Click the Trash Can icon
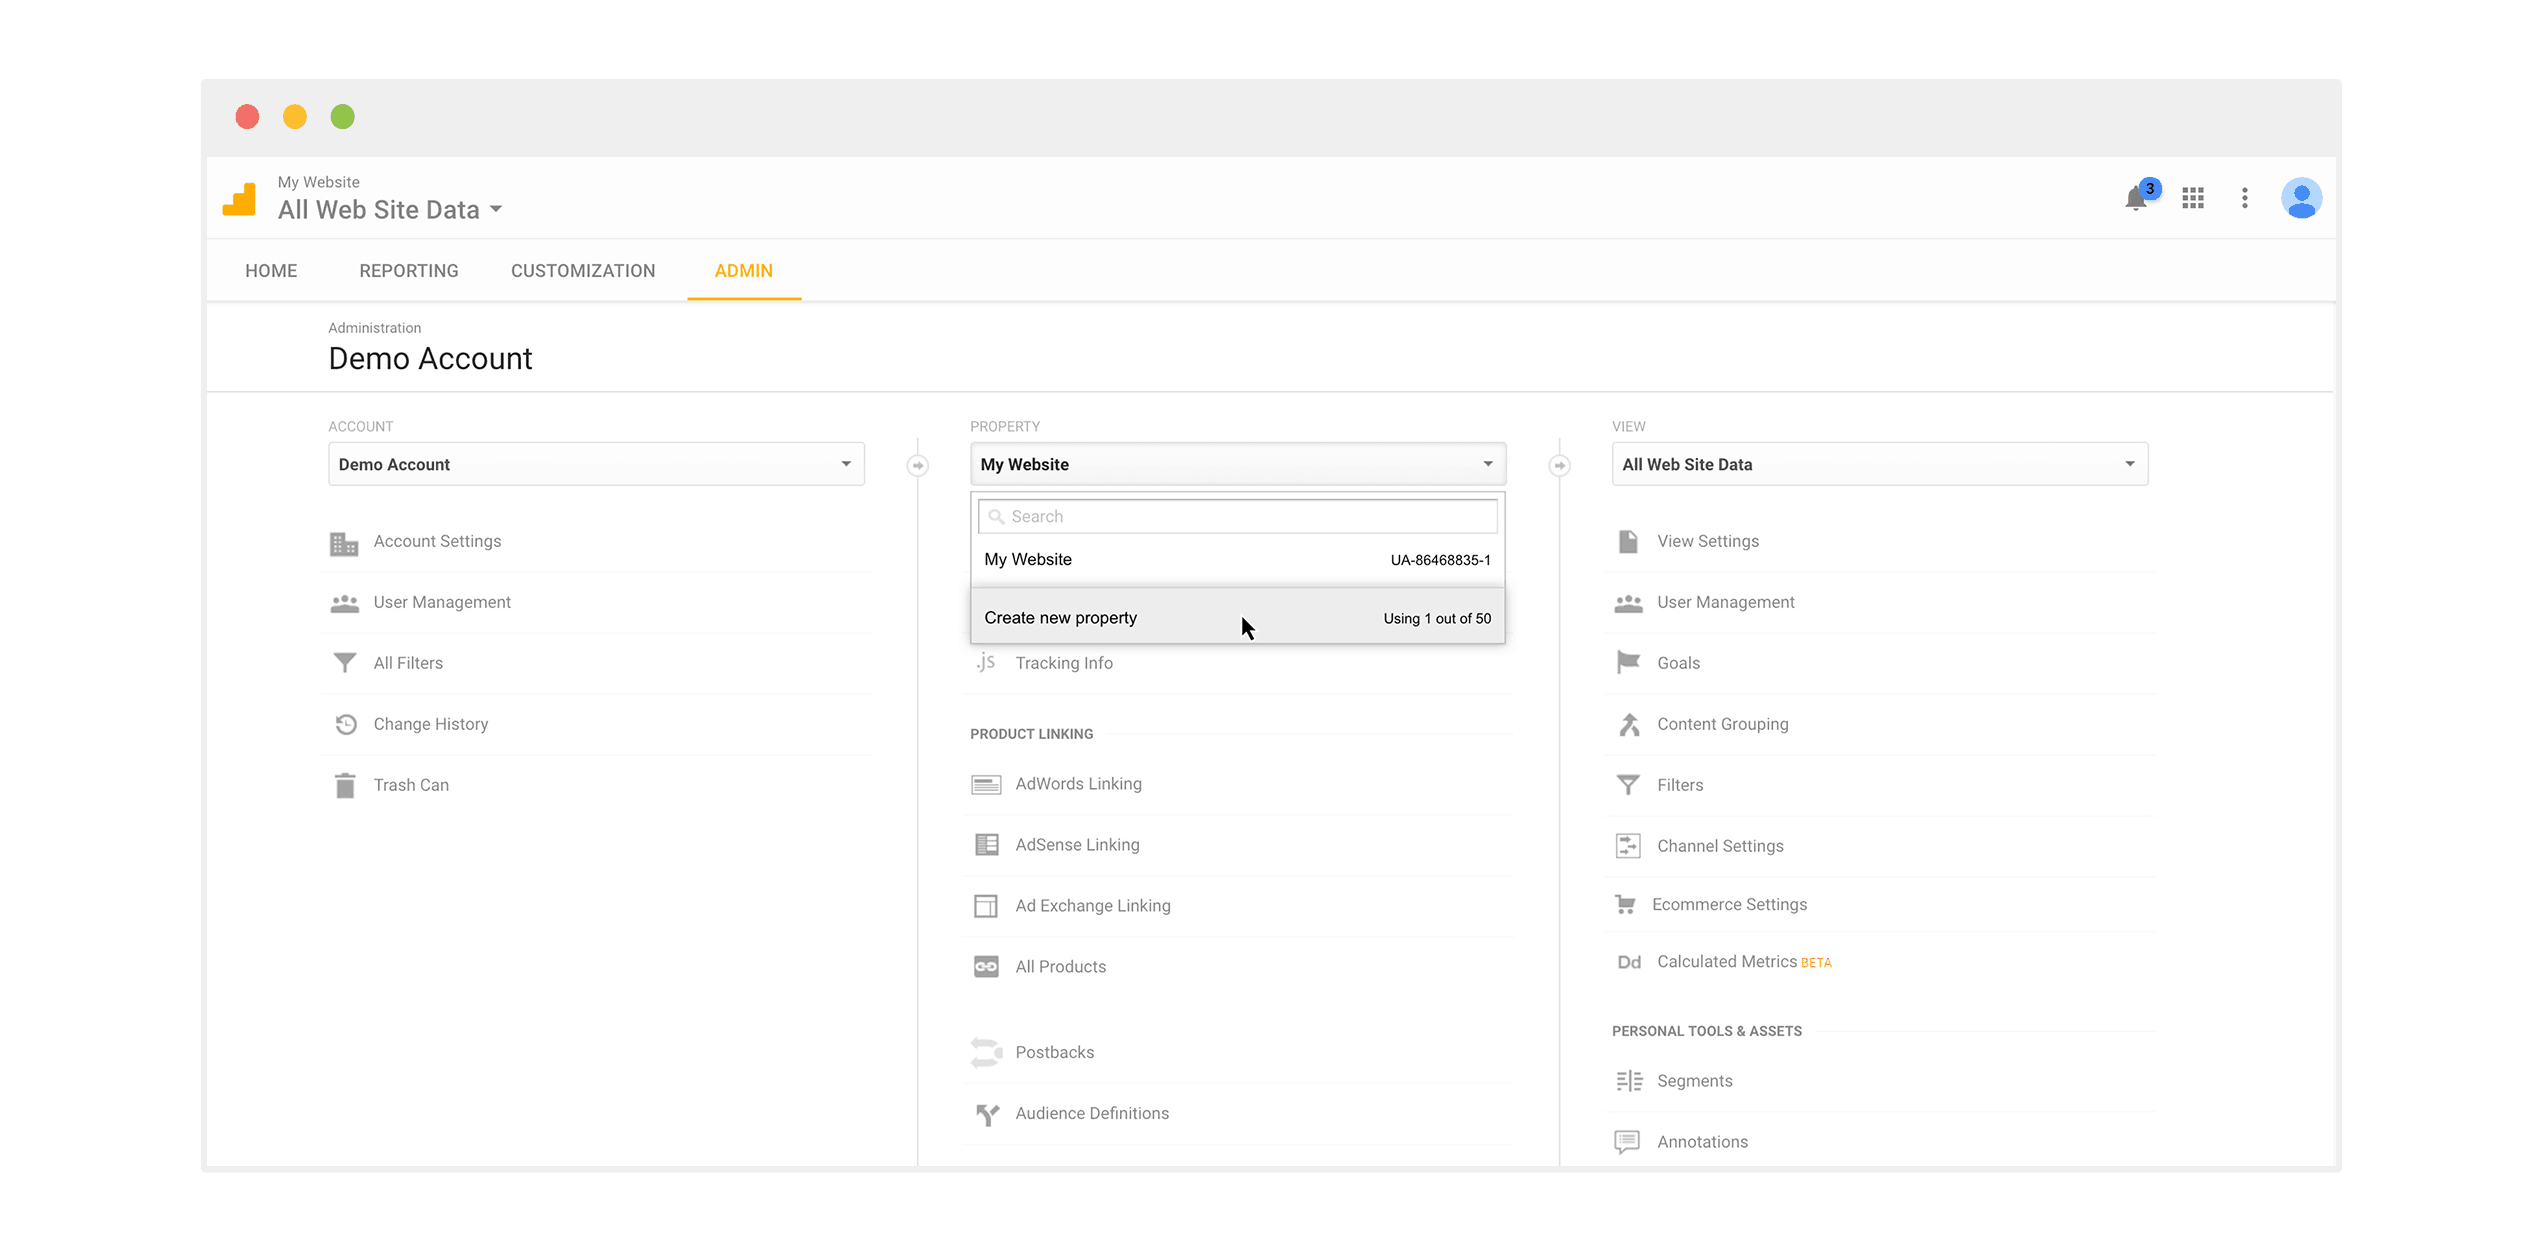2542x1260 pixels. (x=345, y=785)
